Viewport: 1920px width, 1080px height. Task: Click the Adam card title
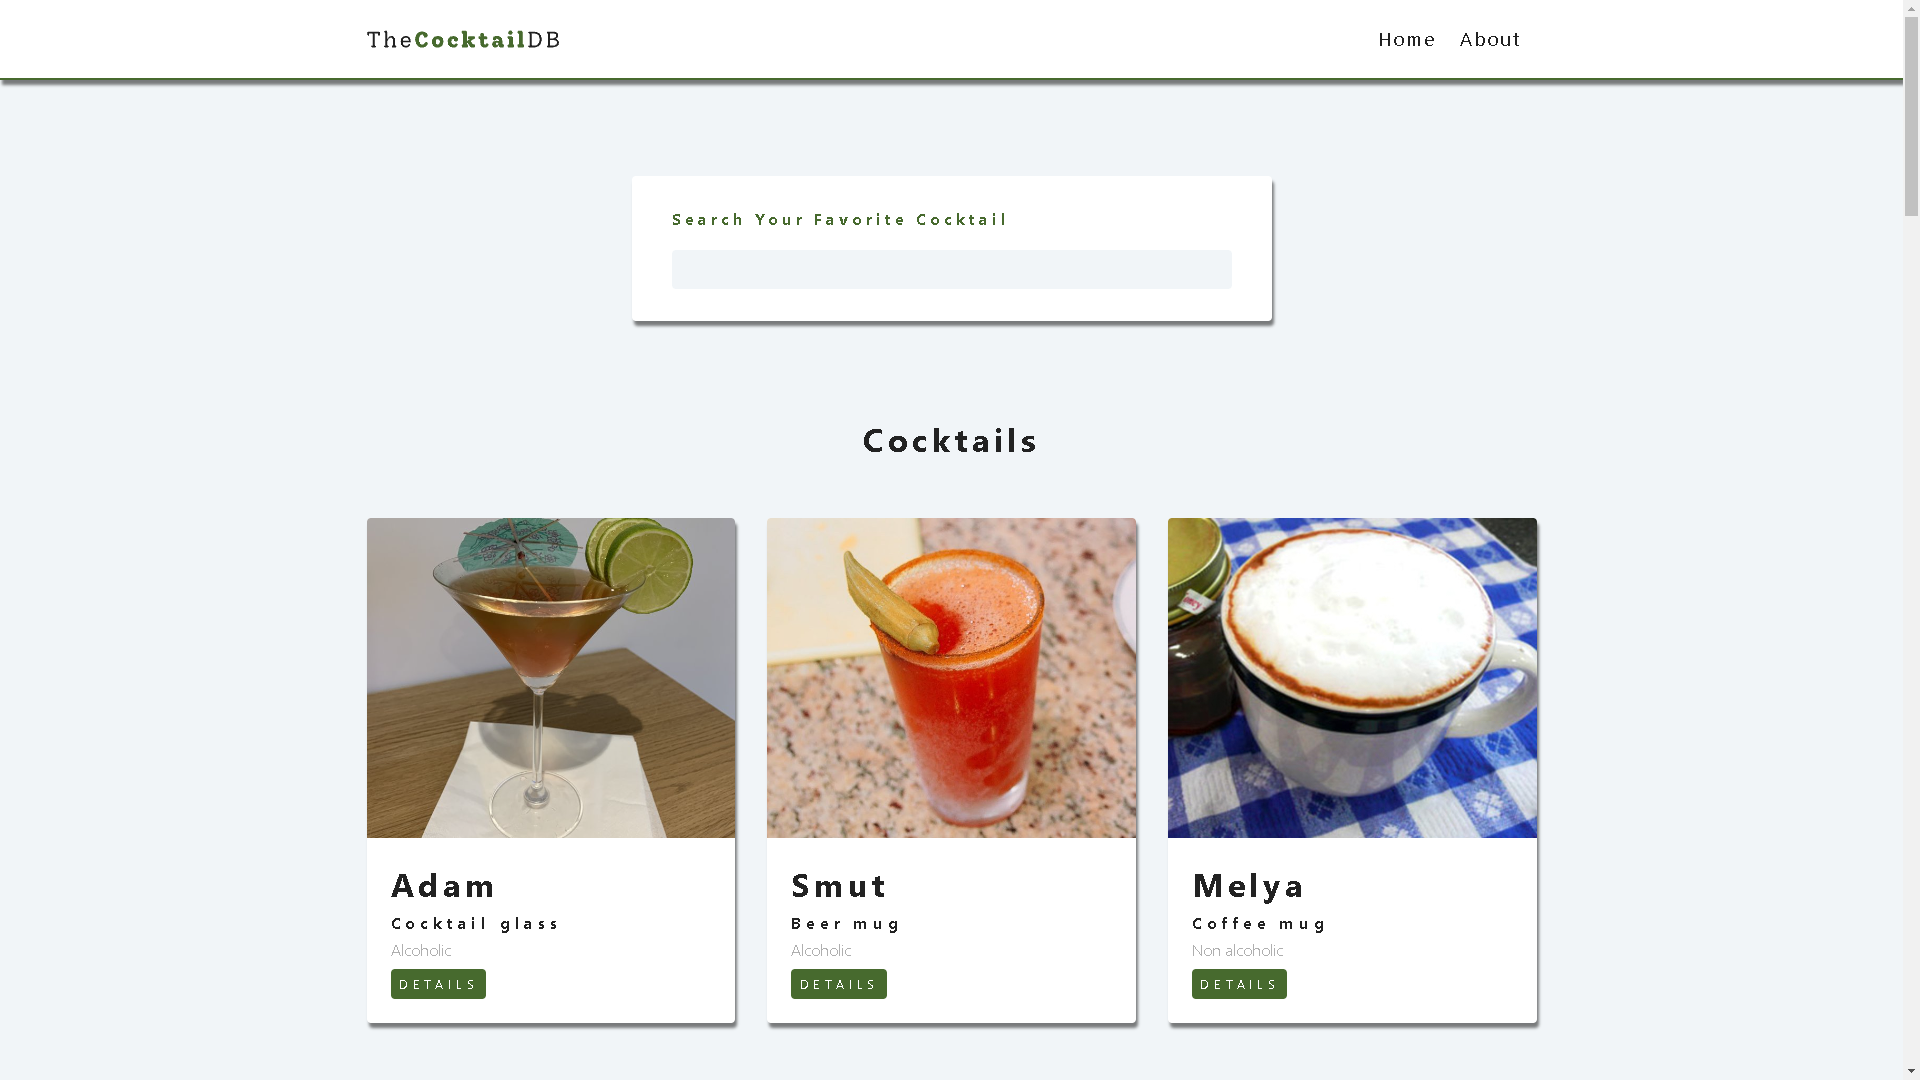click(443, 886)
